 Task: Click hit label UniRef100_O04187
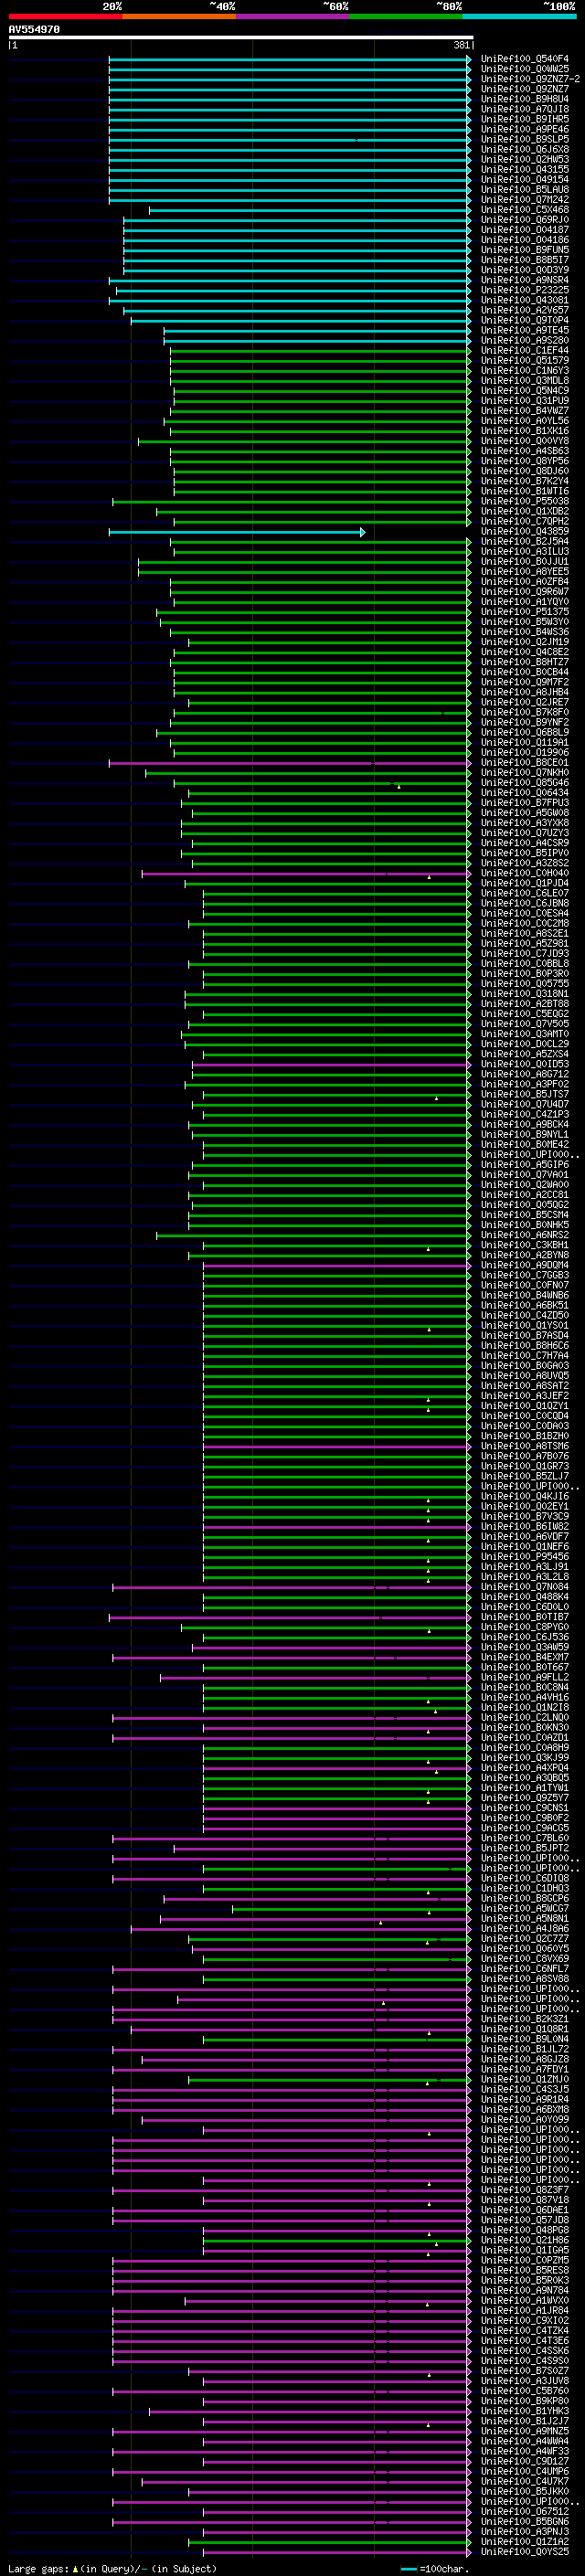pyautogui.click(x=525, y=230)
